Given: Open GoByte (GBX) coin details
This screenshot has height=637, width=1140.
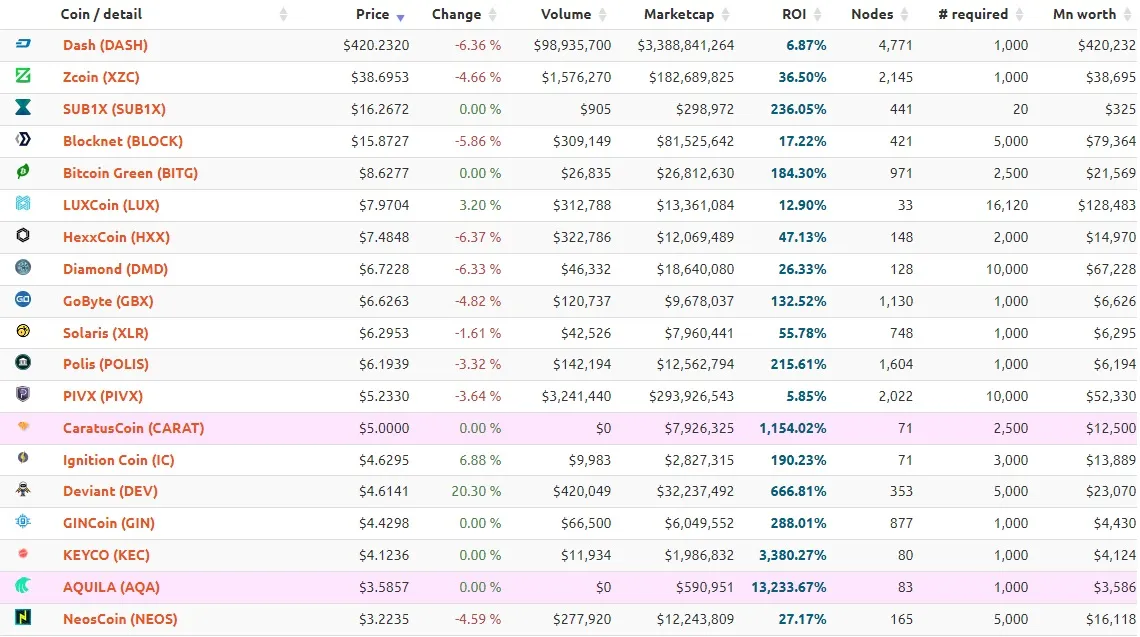Looking at the screenshot, I should point(108,301).
